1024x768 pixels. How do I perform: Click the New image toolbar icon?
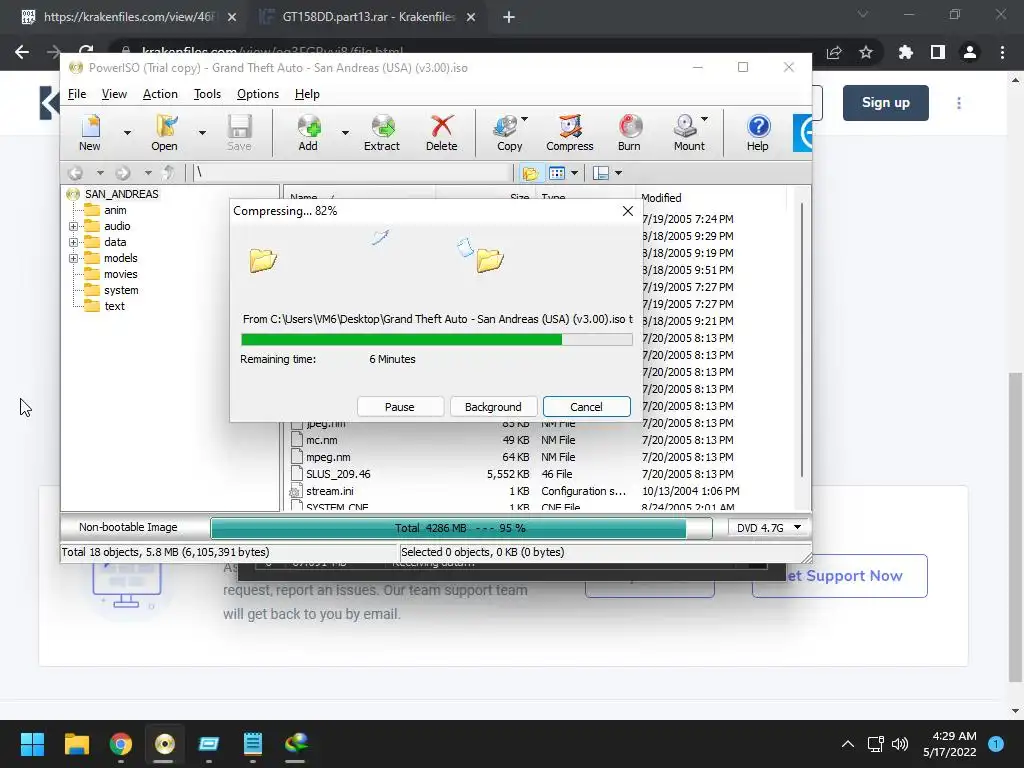(x=89, y=133)
